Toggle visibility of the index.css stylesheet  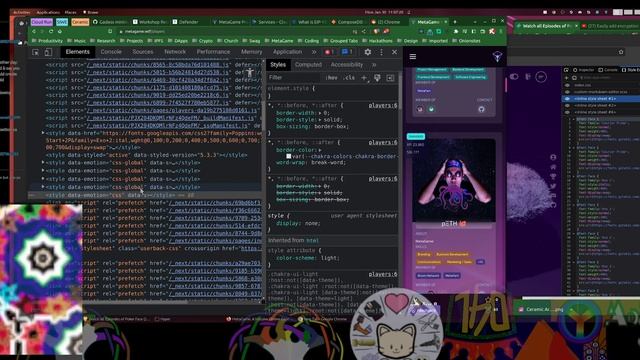(x=567, y=85)
